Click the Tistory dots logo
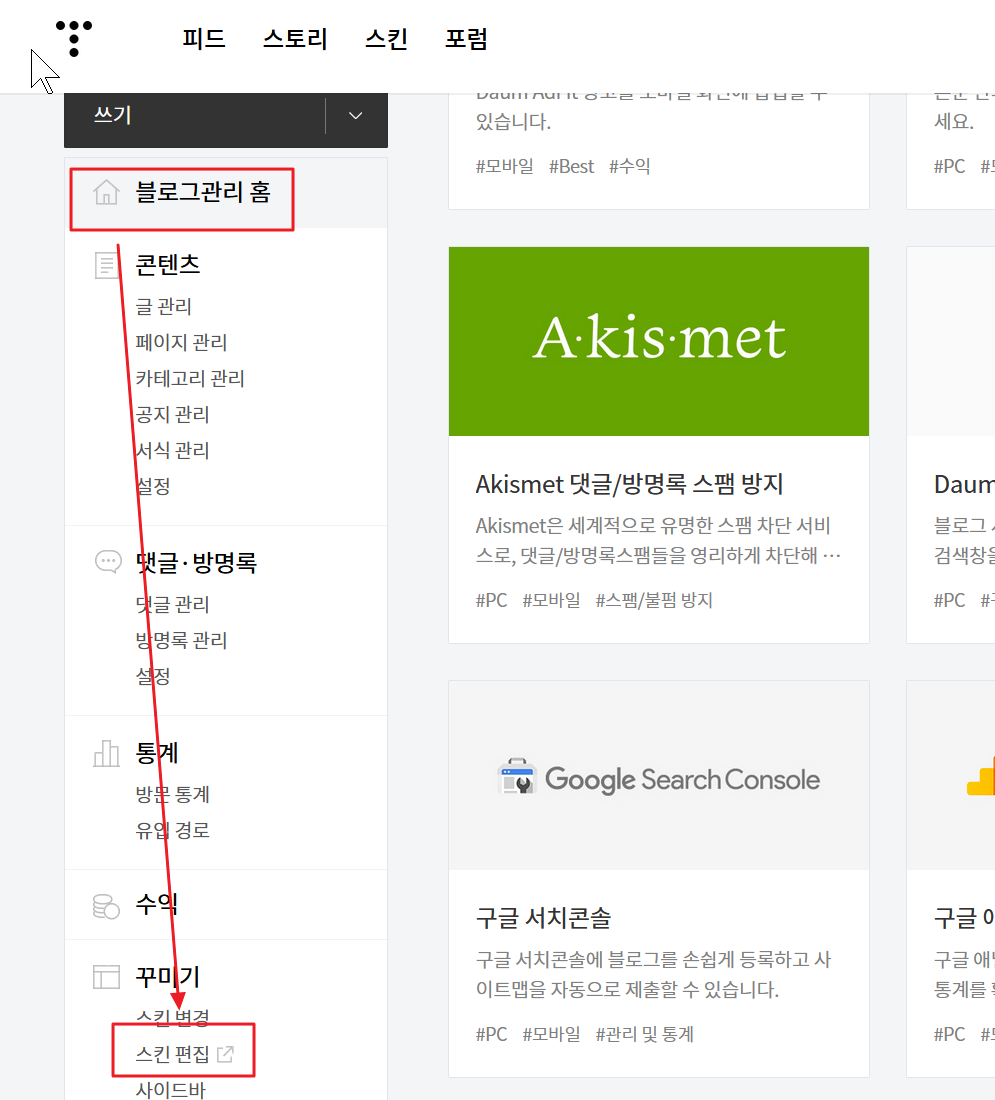Screen dimensions: 995x1100 tap(74, 38)
